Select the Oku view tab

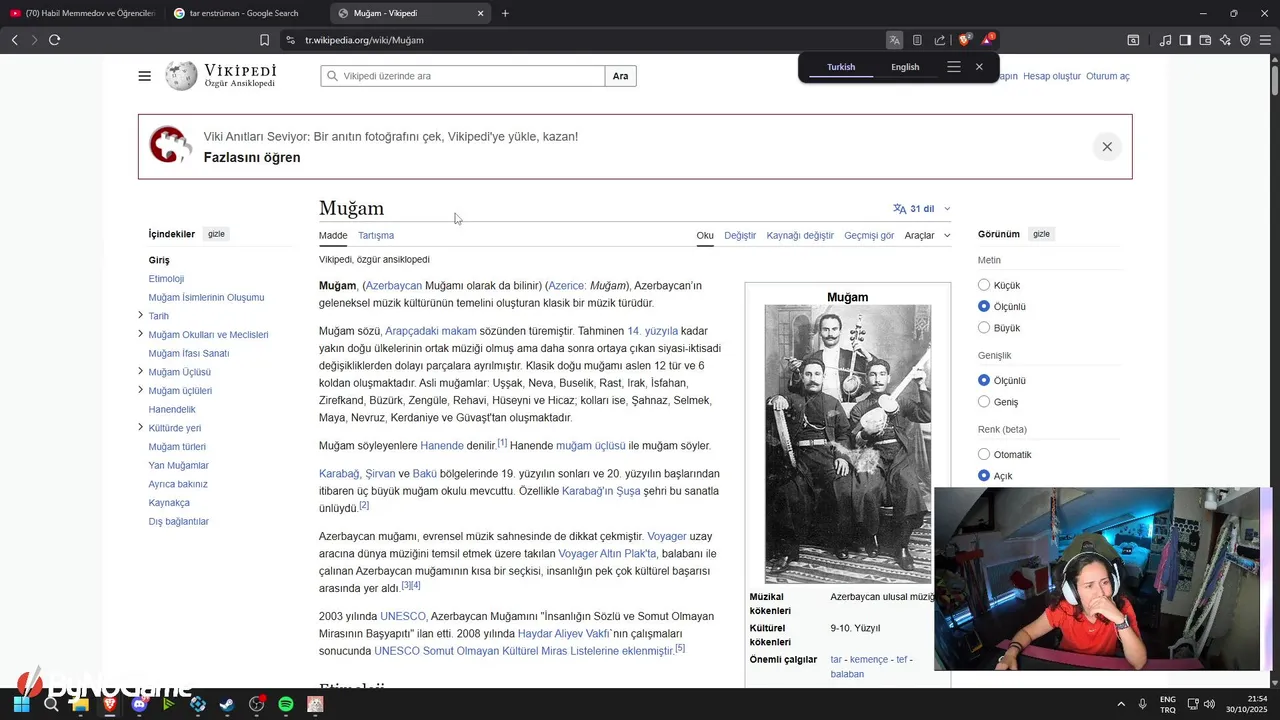point(705,236)
